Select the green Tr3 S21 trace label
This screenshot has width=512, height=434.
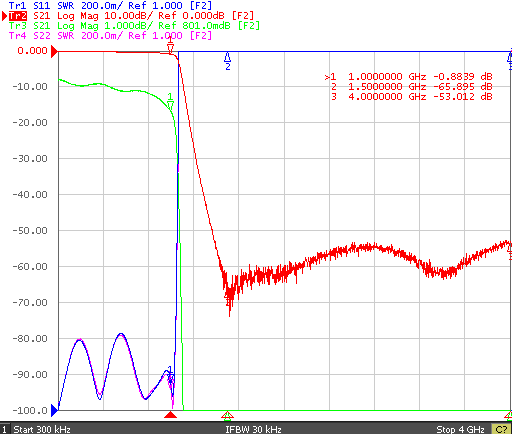coord(134,26)
